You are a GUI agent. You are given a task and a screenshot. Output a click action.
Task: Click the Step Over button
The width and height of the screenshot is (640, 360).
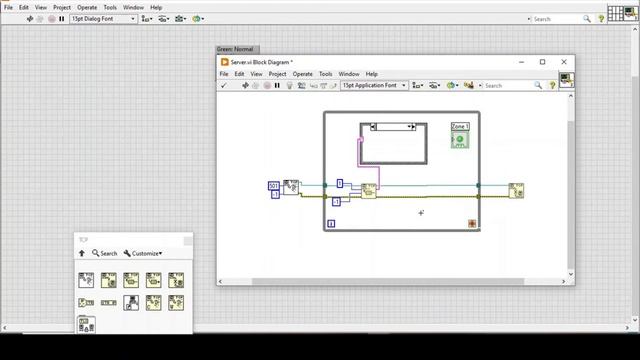click(323, 85)
